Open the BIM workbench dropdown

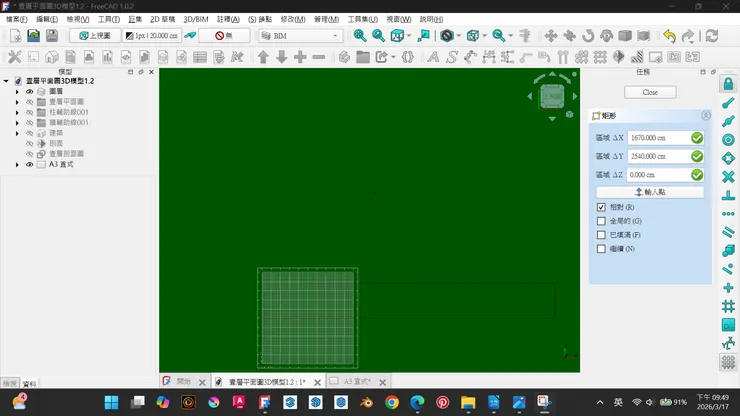click(x=300, y=35)
